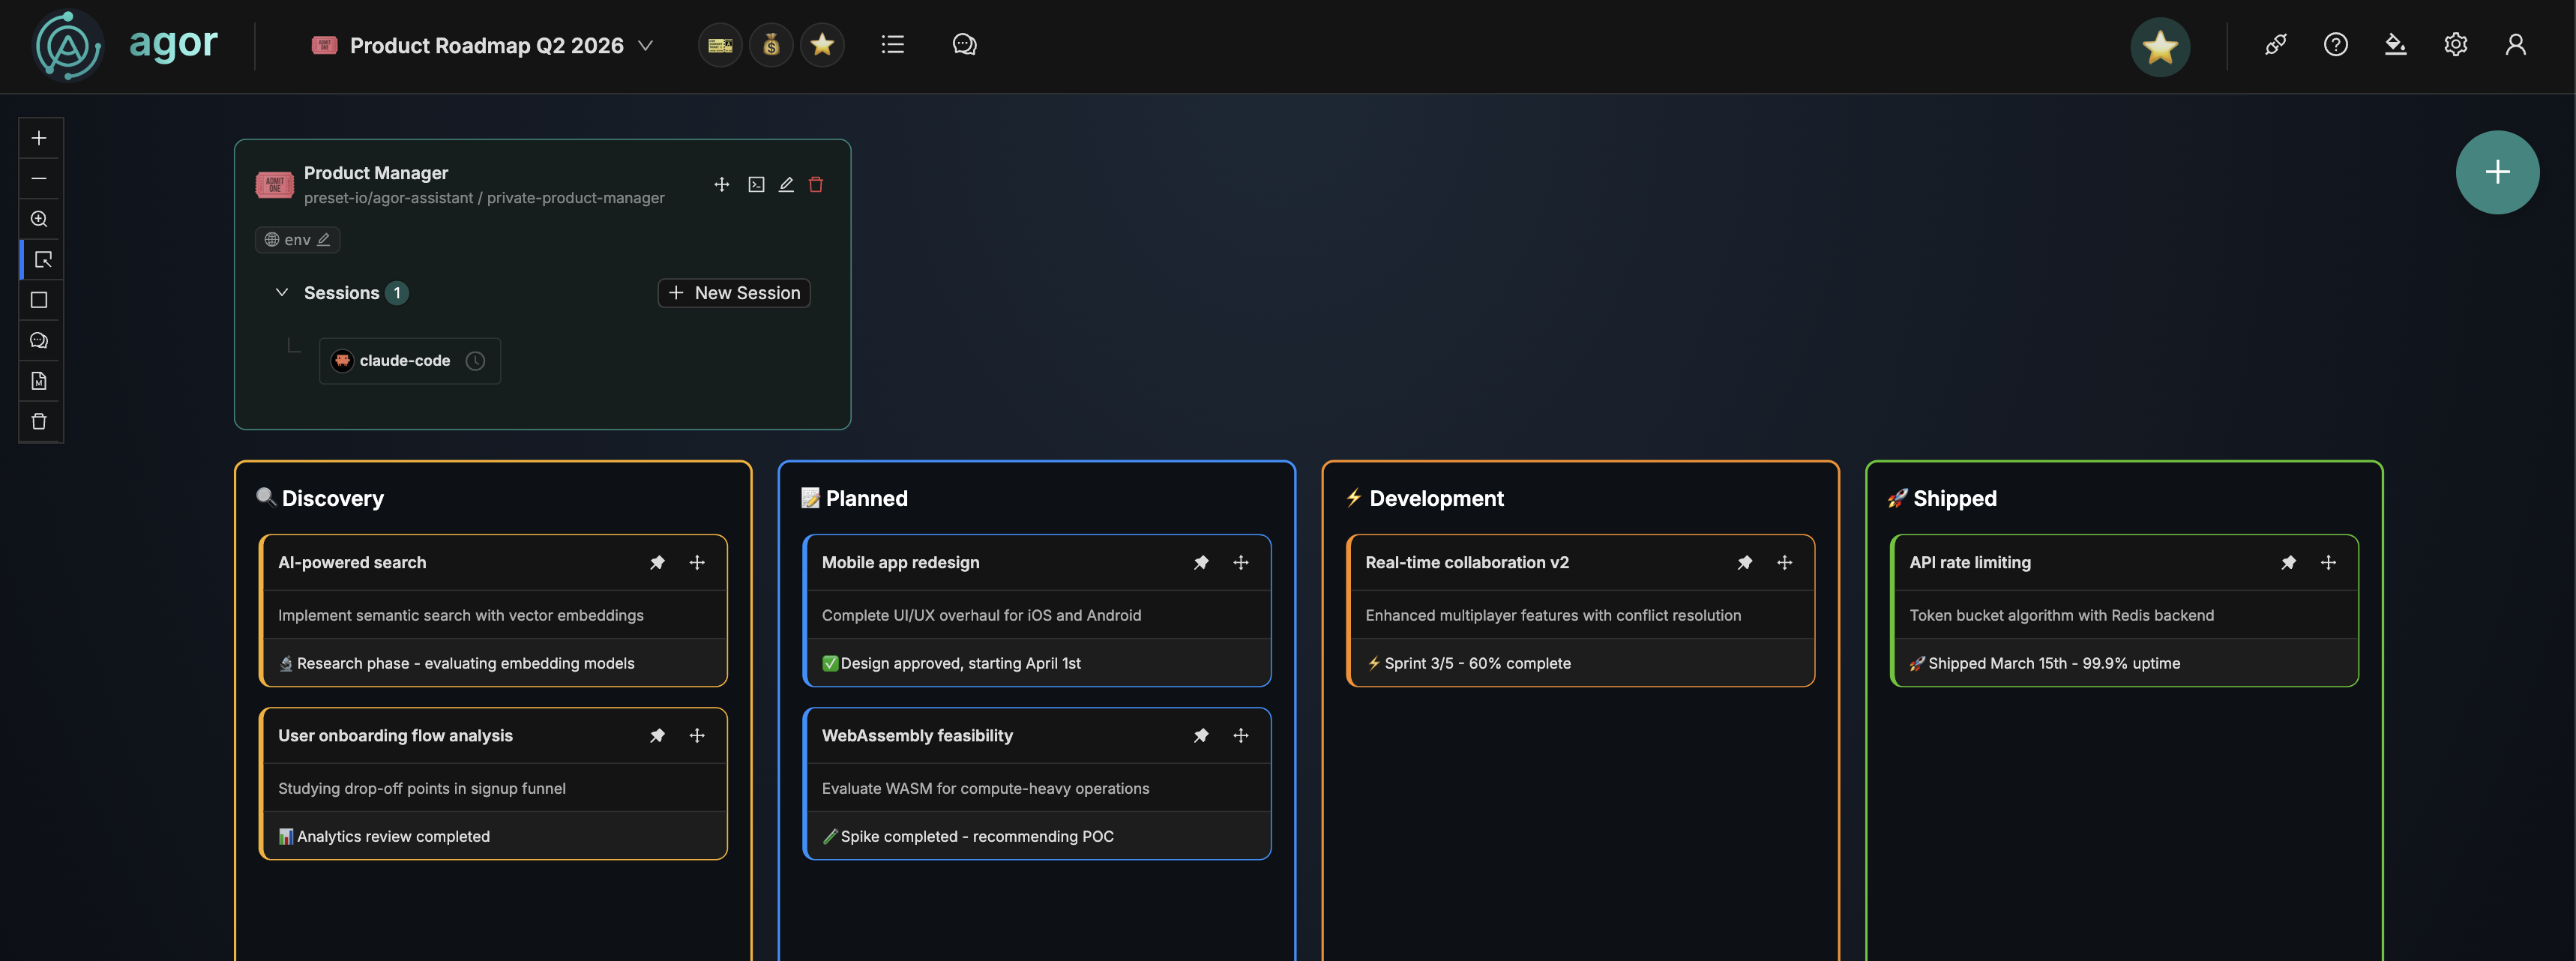Viewport: 2576px width, 961px height.
Task: Open the chat bubbles icon in left sidebar
Action: coord(39,339)
